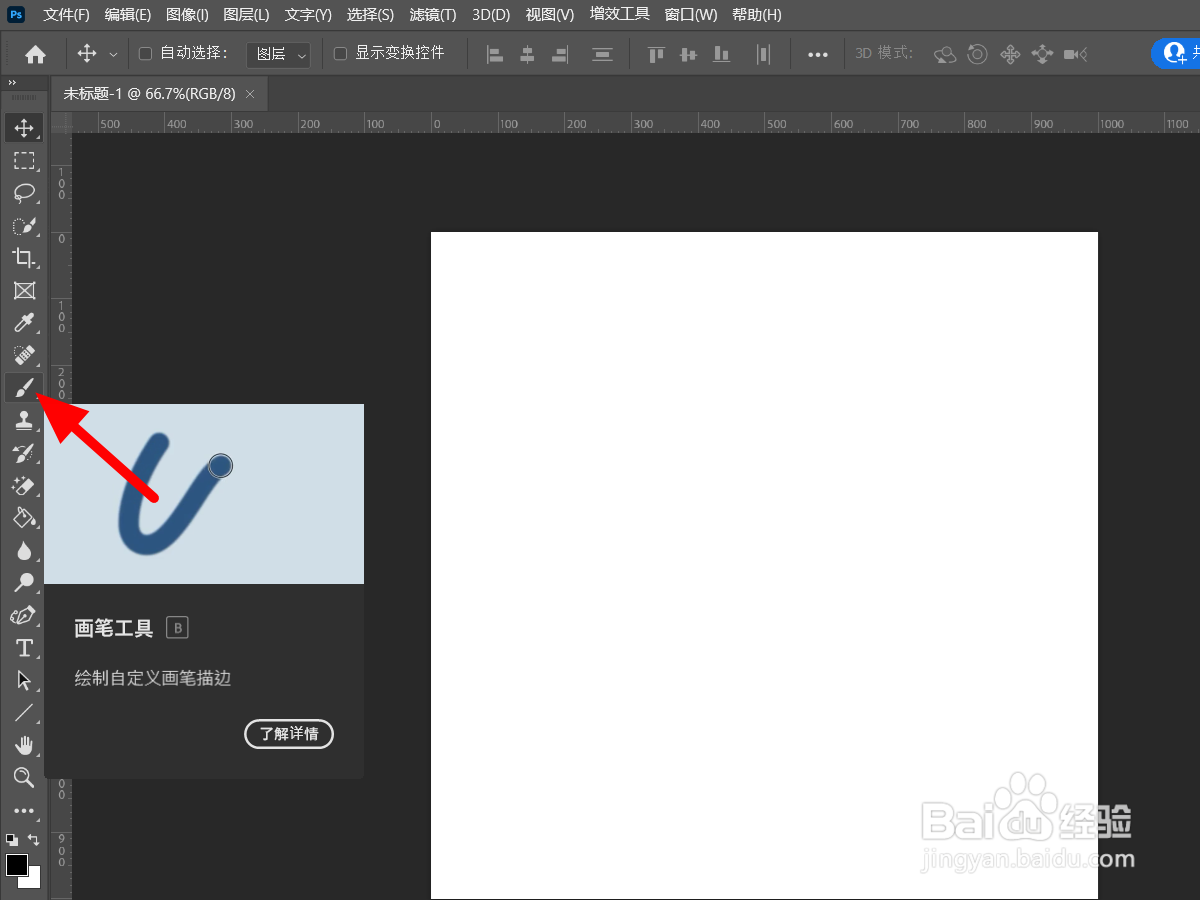Image resolution: width=1200 pixels, height=900 pixels.
Task: Click the white background color swatch
Action: [34, 880]
